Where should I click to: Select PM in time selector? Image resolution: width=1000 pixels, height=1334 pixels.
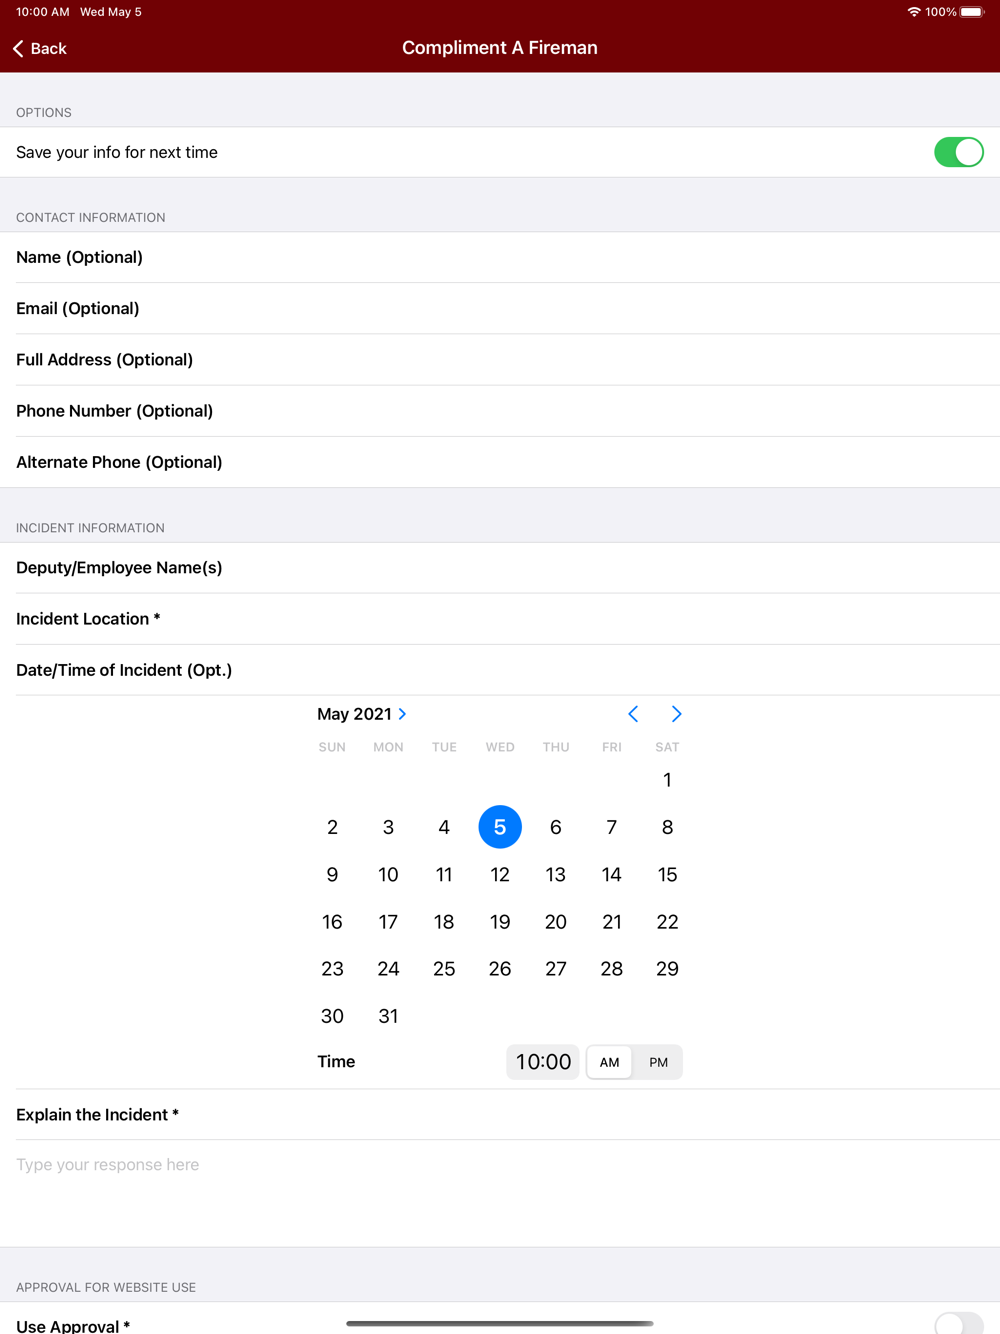(x=658, y=1062)
